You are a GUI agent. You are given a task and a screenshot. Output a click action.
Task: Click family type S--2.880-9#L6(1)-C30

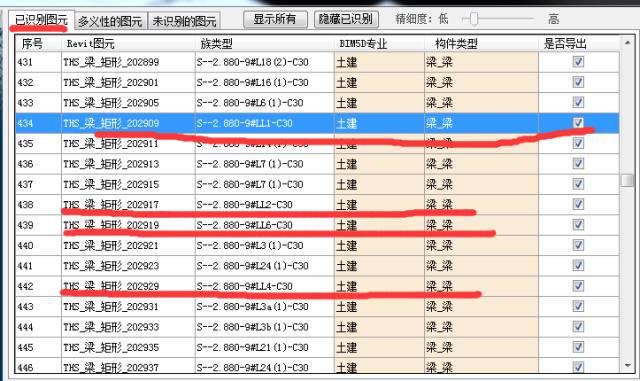250,103
